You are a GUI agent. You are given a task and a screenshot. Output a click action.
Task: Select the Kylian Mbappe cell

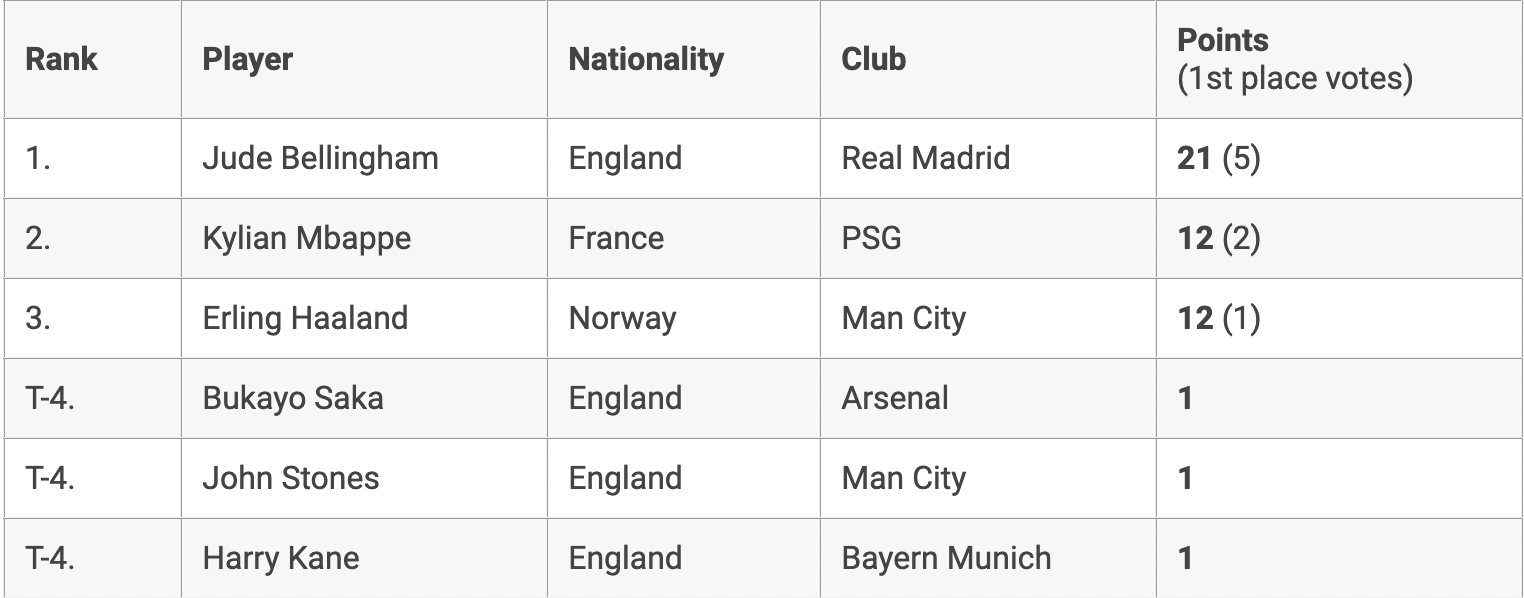coord(306,238)
